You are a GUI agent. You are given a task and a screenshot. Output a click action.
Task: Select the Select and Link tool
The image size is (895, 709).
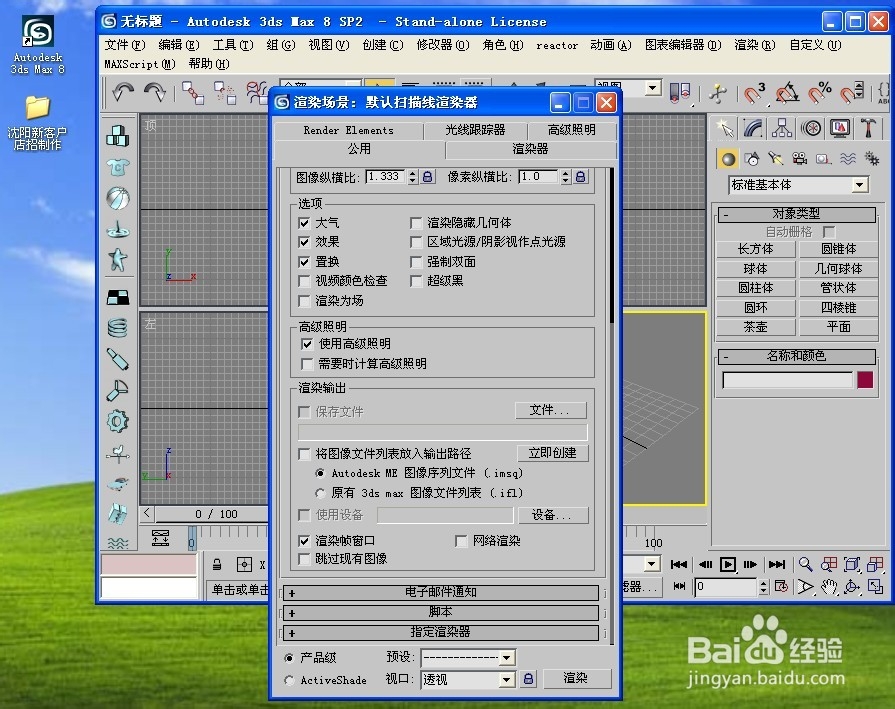193,92
